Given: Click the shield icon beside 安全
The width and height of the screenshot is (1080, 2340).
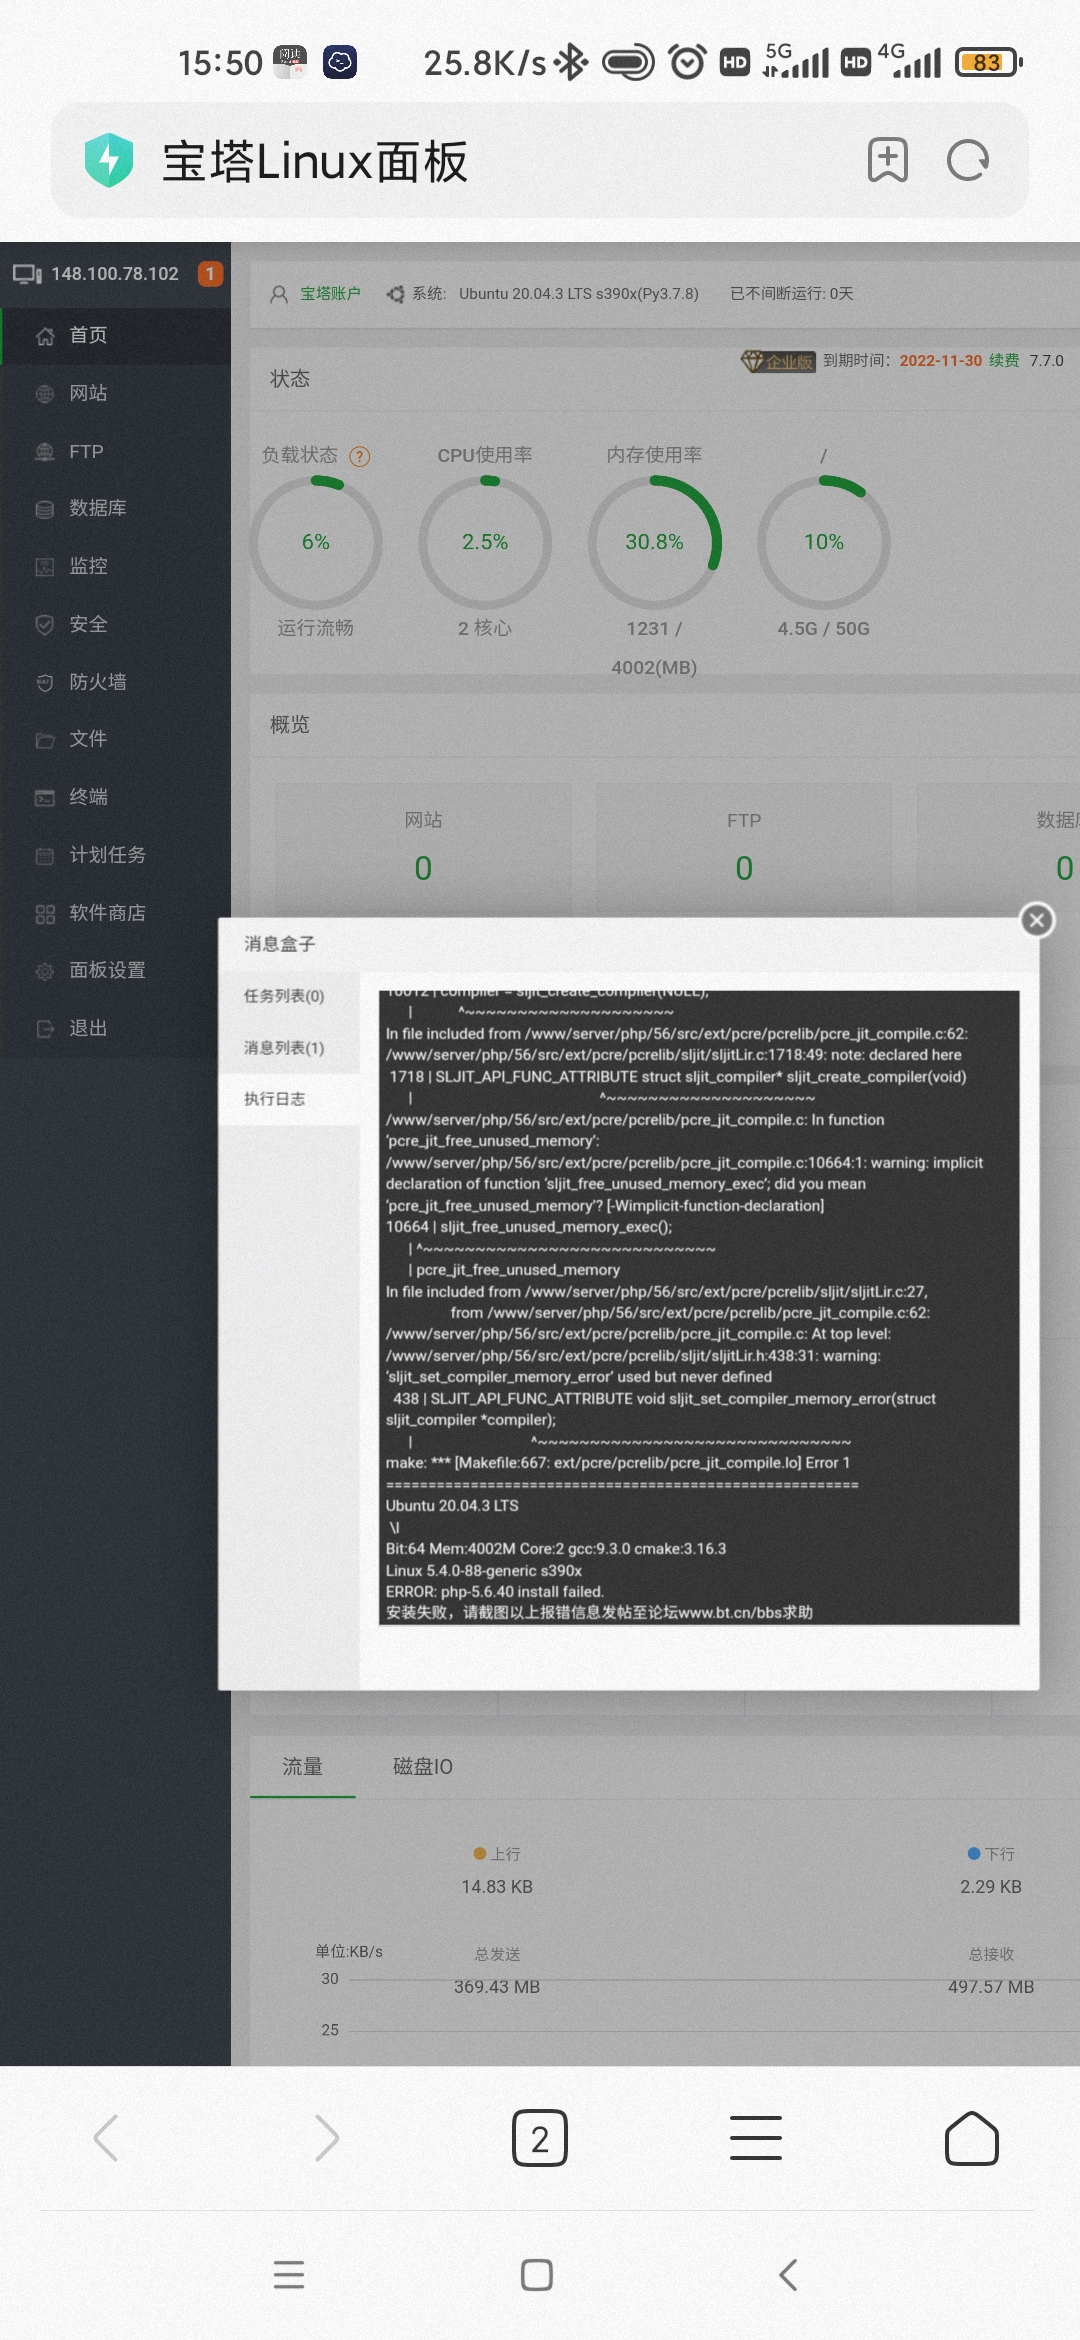Looking at the screenshot, I should pyautogui.click(x=45, y=625).
